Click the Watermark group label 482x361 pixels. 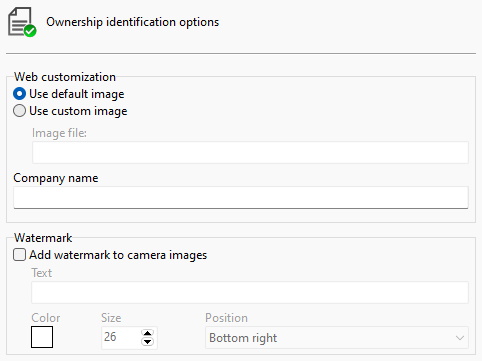43,238
